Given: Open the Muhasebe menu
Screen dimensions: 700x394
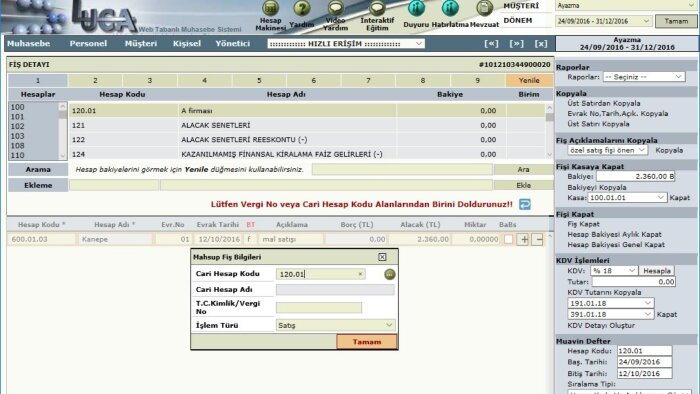Looking at the screenshot, I should (29, 44).
